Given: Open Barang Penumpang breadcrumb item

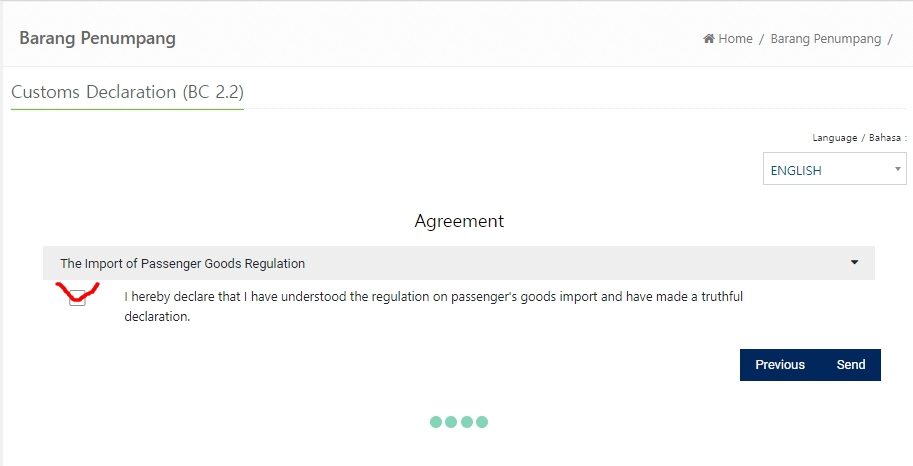Looking at the screenshot, I should 826,38.
